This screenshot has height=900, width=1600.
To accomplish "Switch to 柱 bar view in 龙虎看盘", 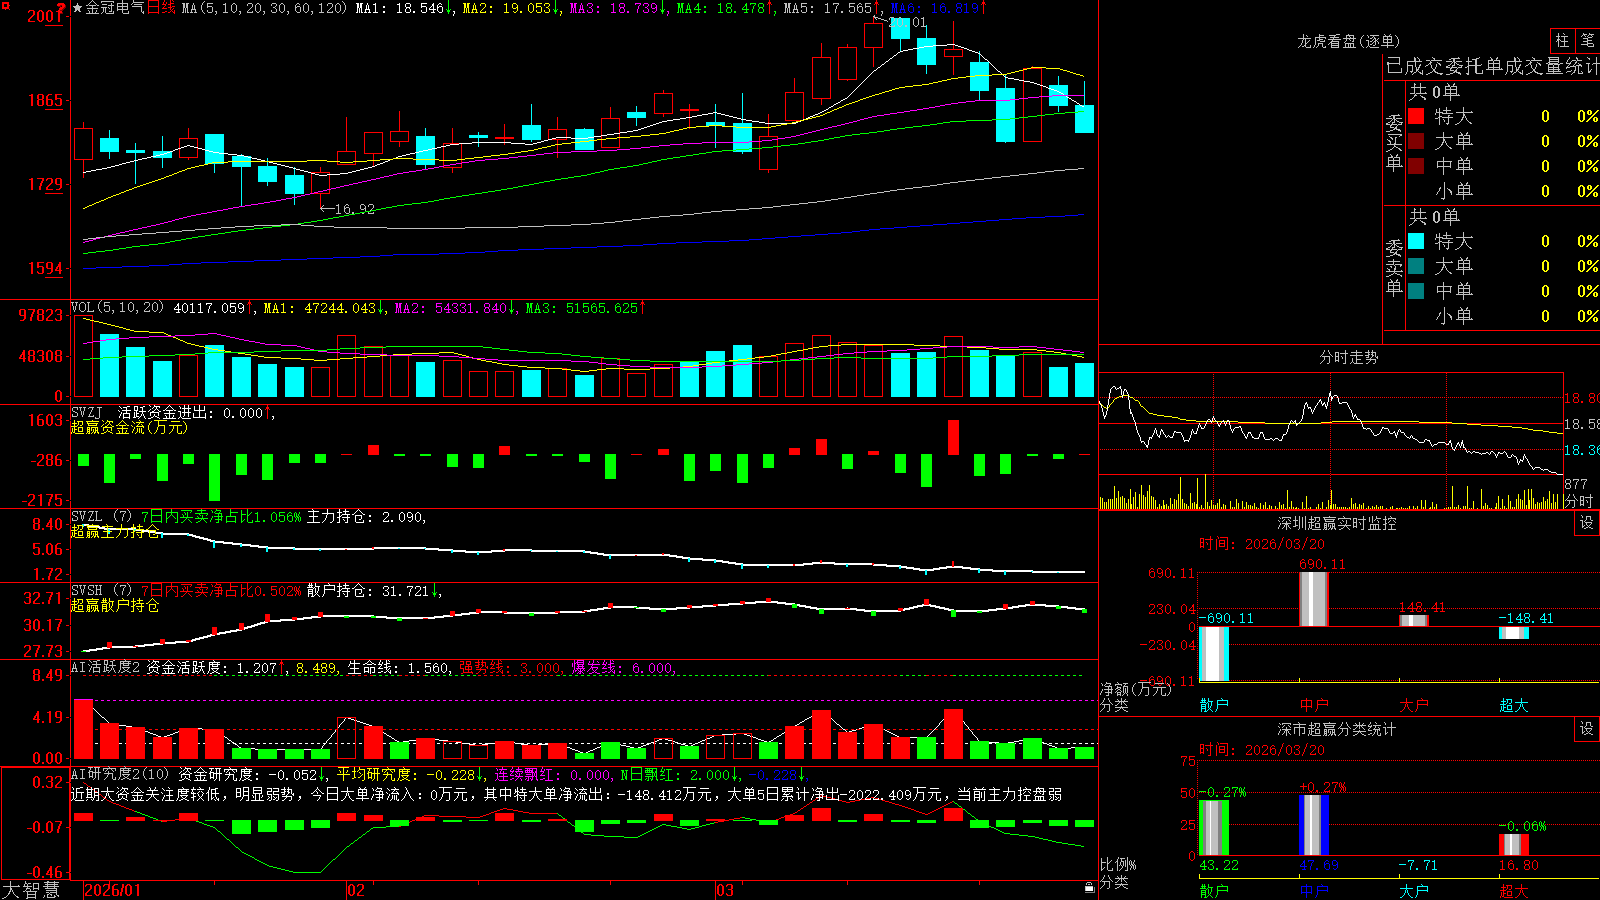I will (1562, 41).
